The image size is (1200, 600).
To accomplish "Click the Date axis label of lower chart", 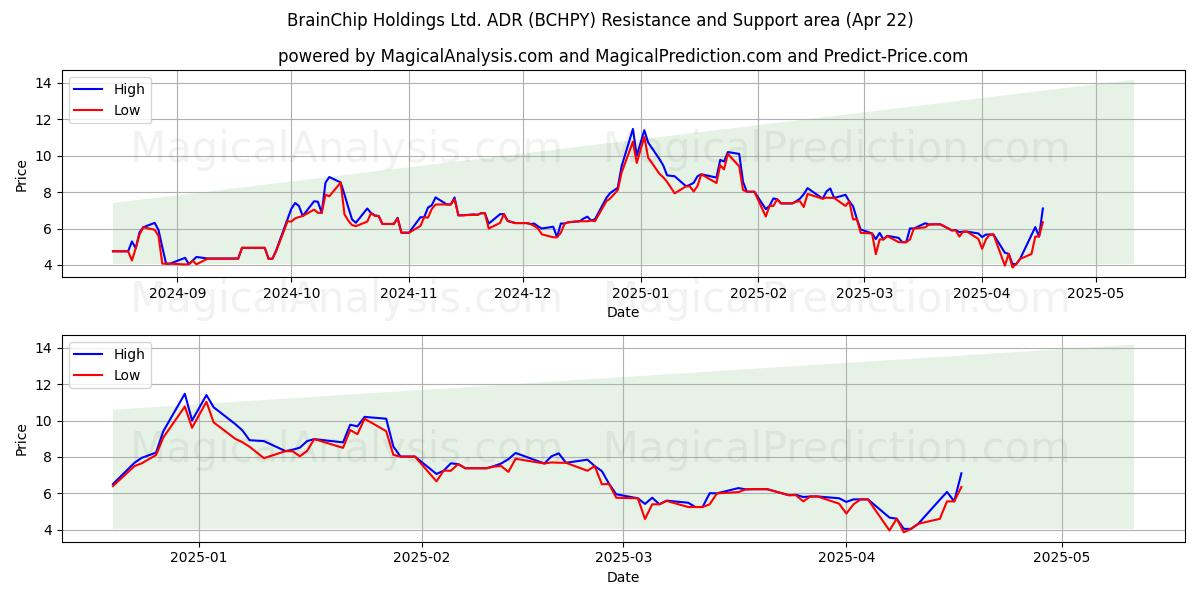I will pyautogui.click(x=623, y=577).
